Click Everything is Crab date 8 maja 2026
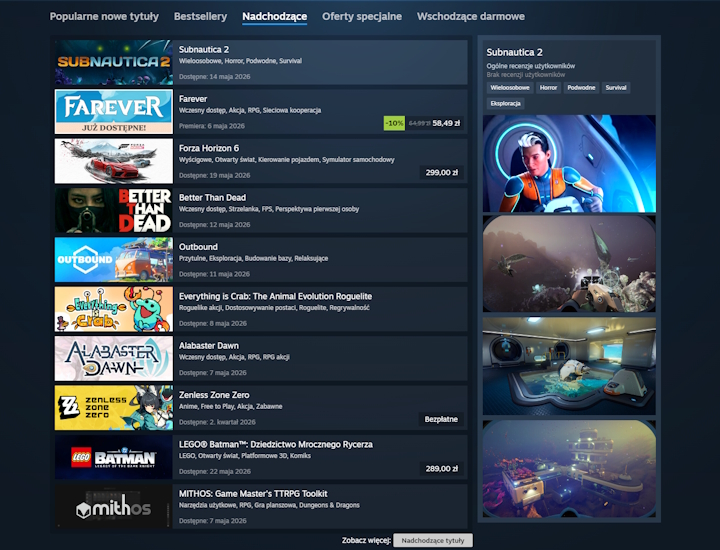 point(213,323)
